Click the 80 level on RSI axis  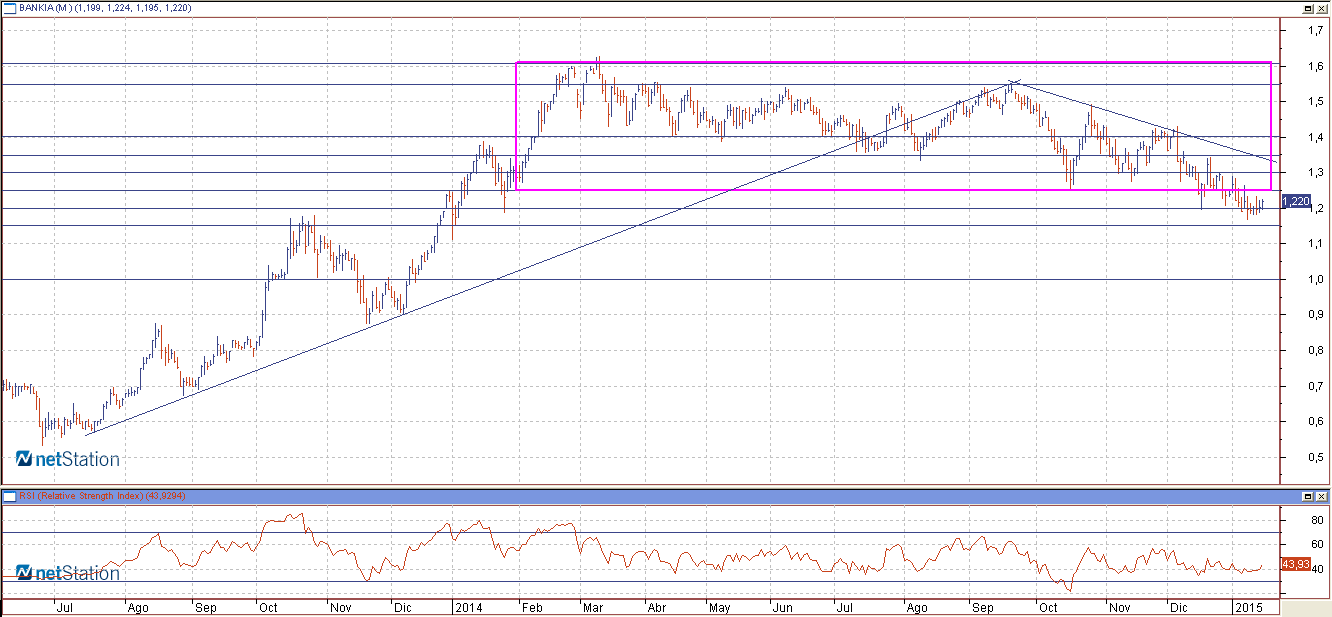point(1317,521)
